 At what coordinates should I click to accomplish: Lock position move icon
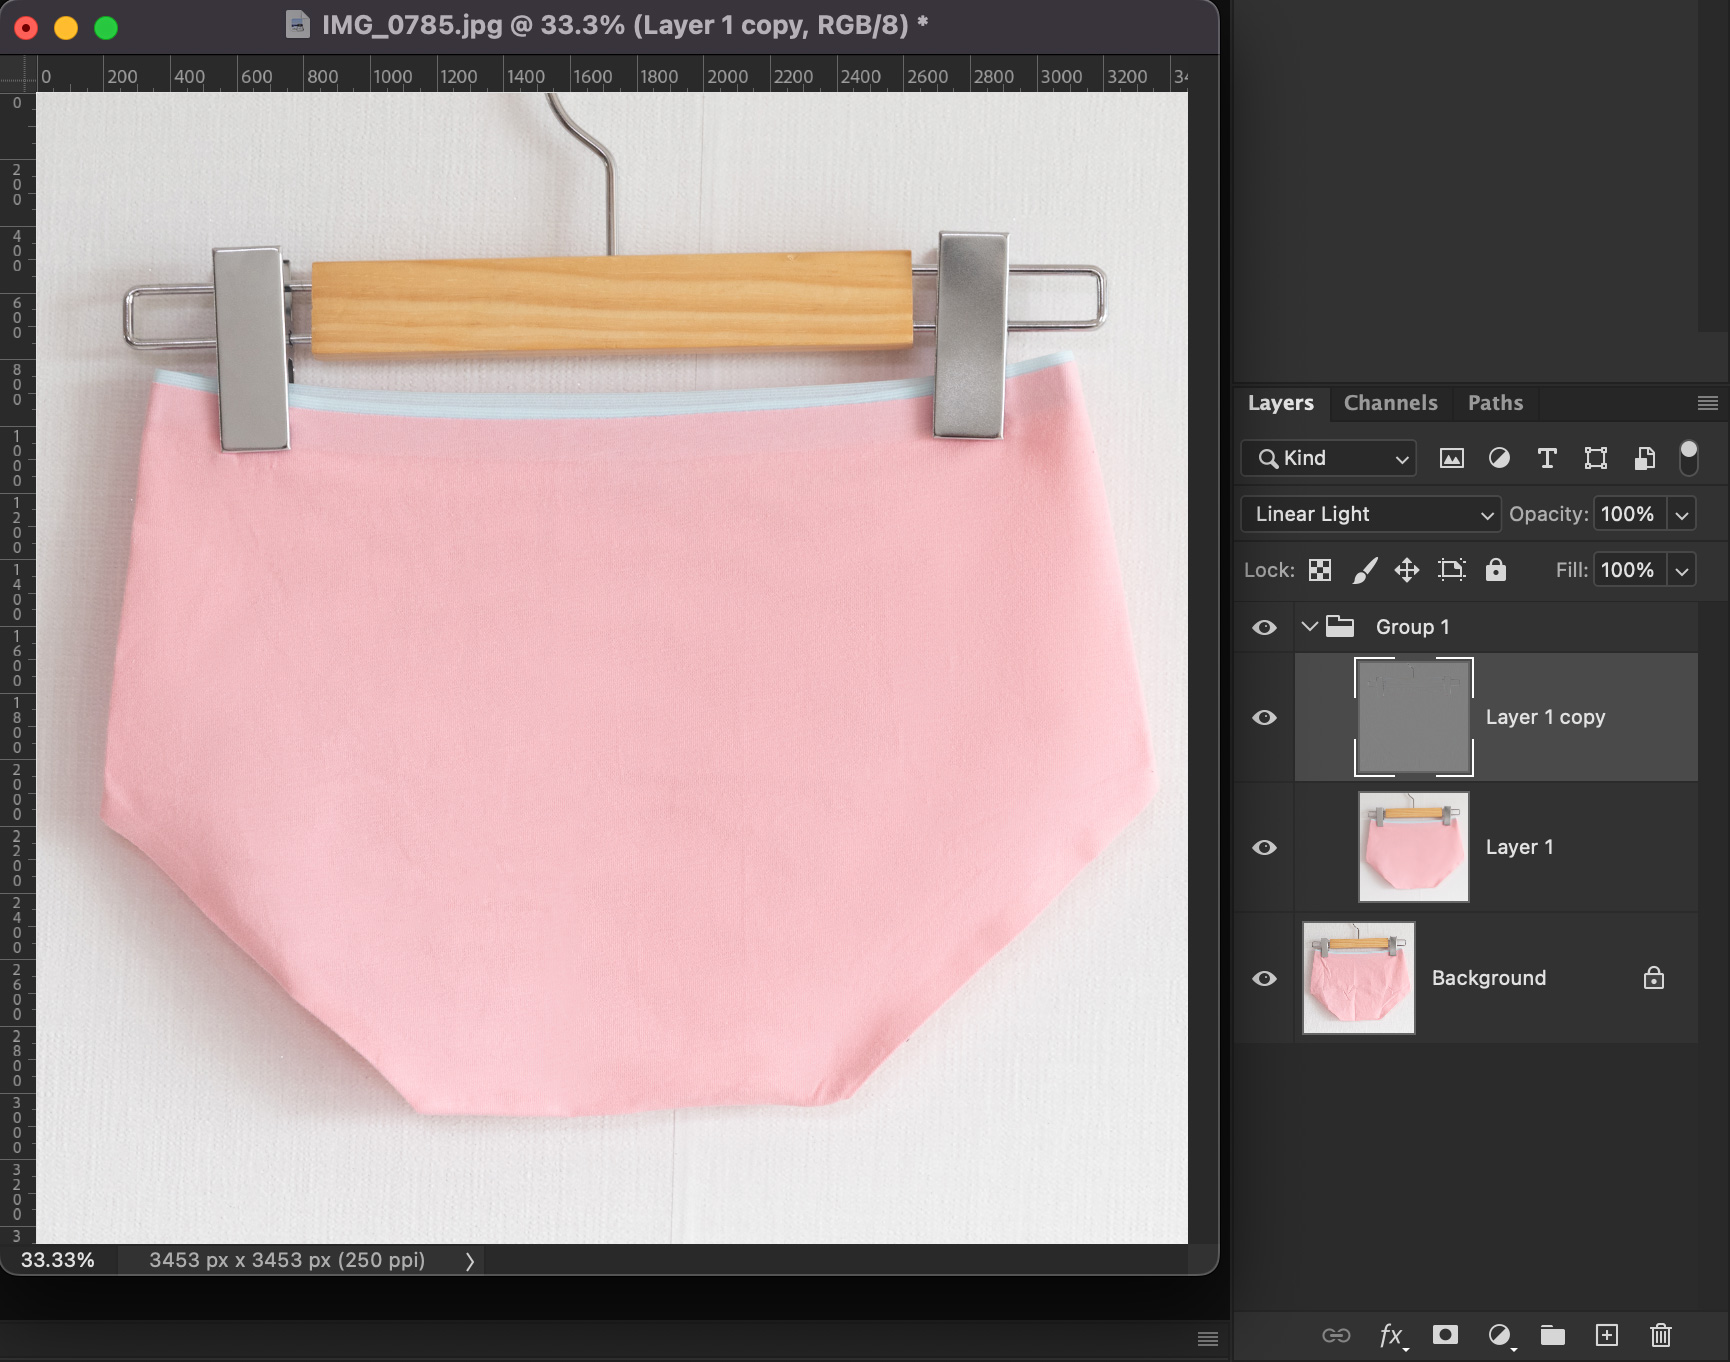[1407, 570]
